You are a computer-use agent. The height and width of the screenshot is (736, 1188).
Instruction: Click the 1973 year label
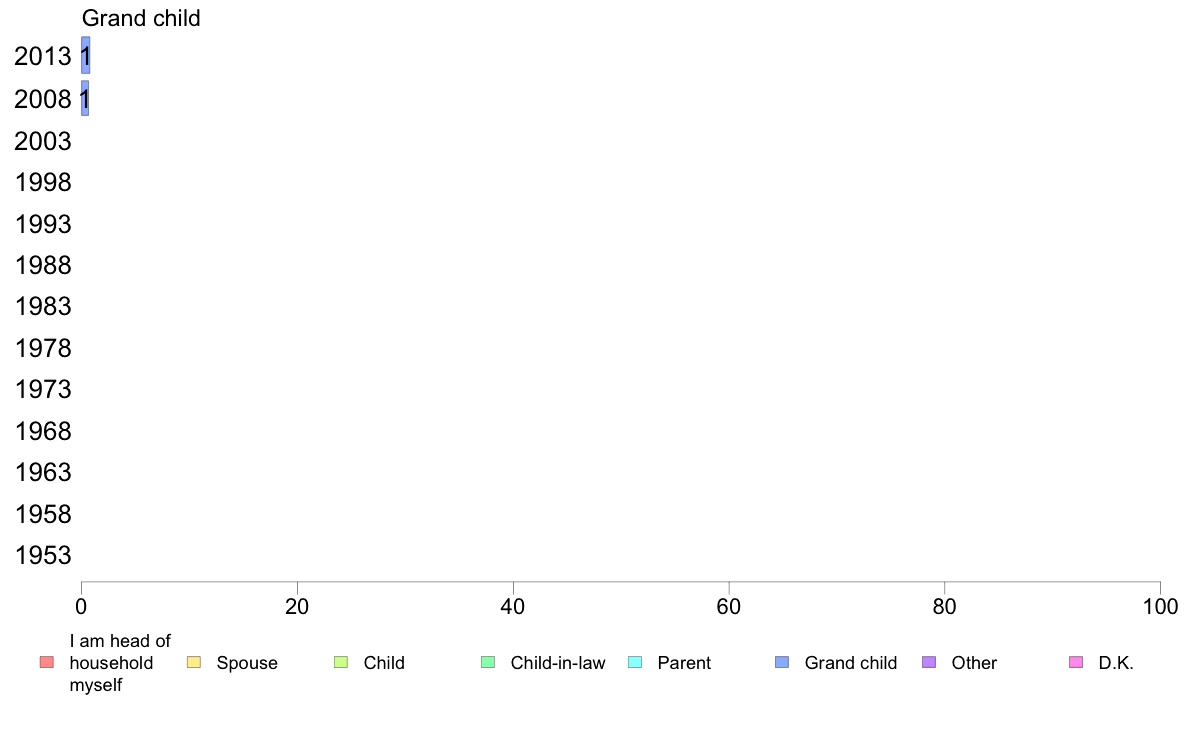(x=43, y=389)
